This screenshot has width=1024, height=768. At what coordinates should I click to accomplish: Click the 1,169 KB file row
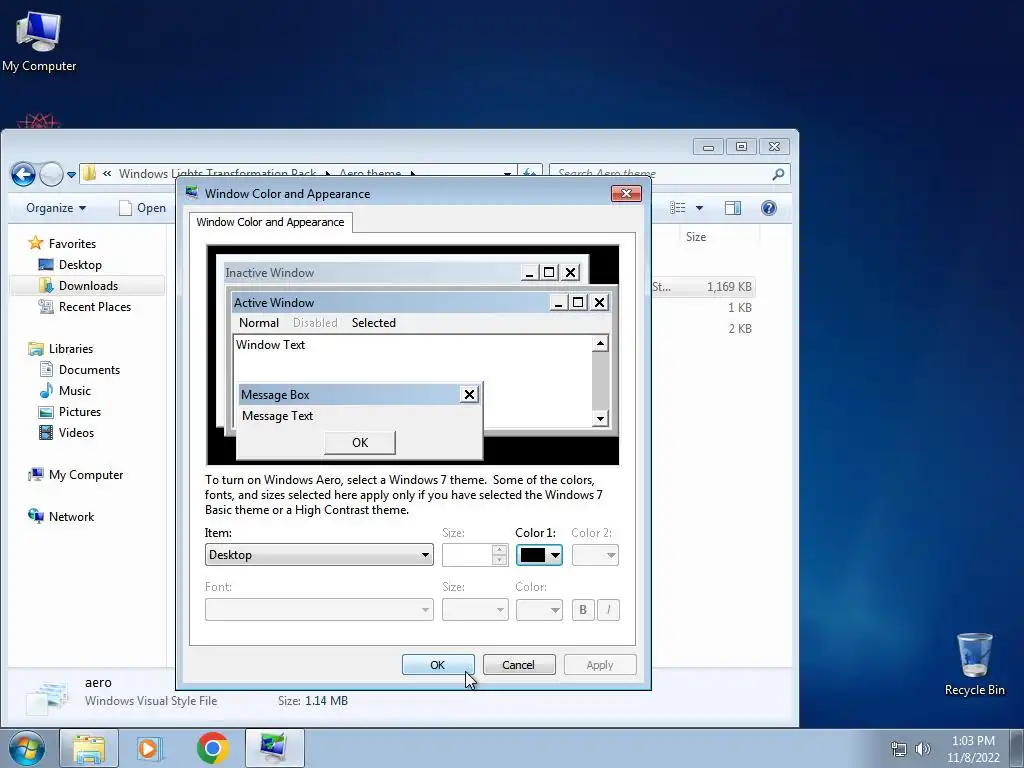pos(704,286)
